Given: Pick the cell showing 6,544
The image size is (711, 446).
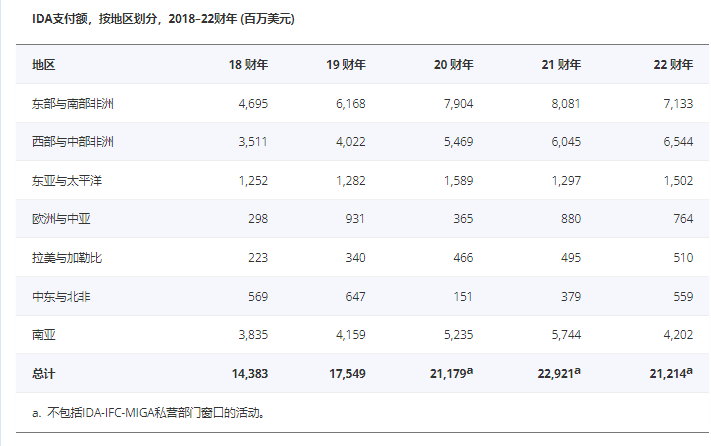Looking at the screenshot, I should [678, 142].
